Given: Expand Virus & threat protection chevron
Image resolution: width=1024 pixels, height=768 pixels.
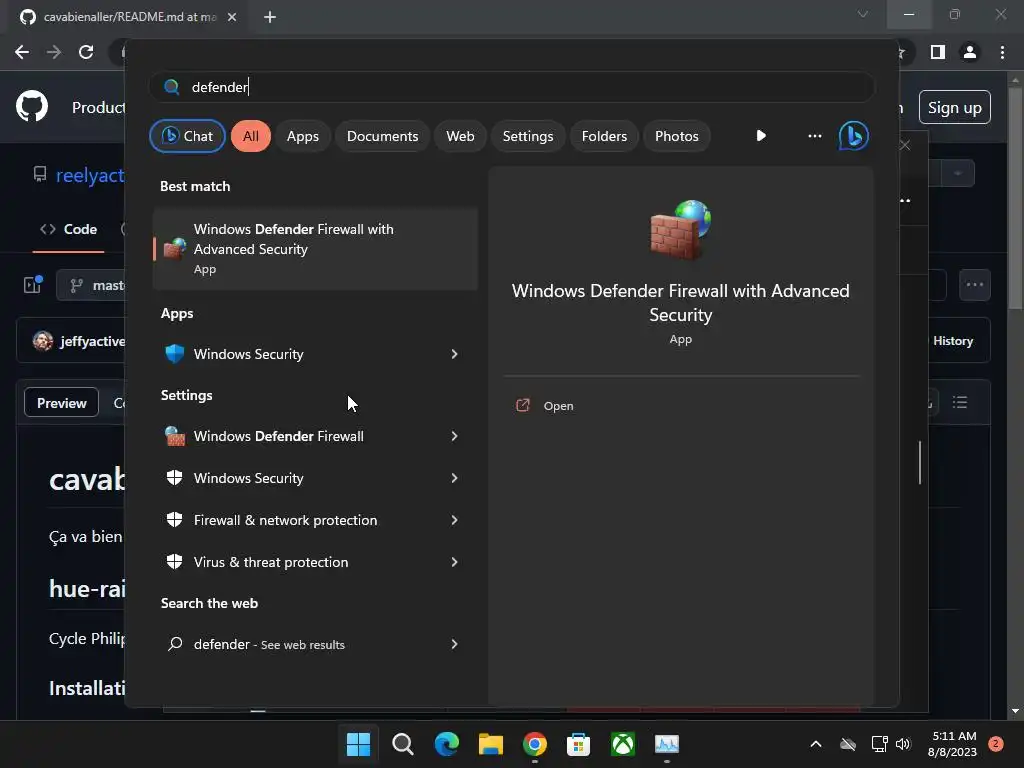Looking at the screenshot, I should [455, 562].
